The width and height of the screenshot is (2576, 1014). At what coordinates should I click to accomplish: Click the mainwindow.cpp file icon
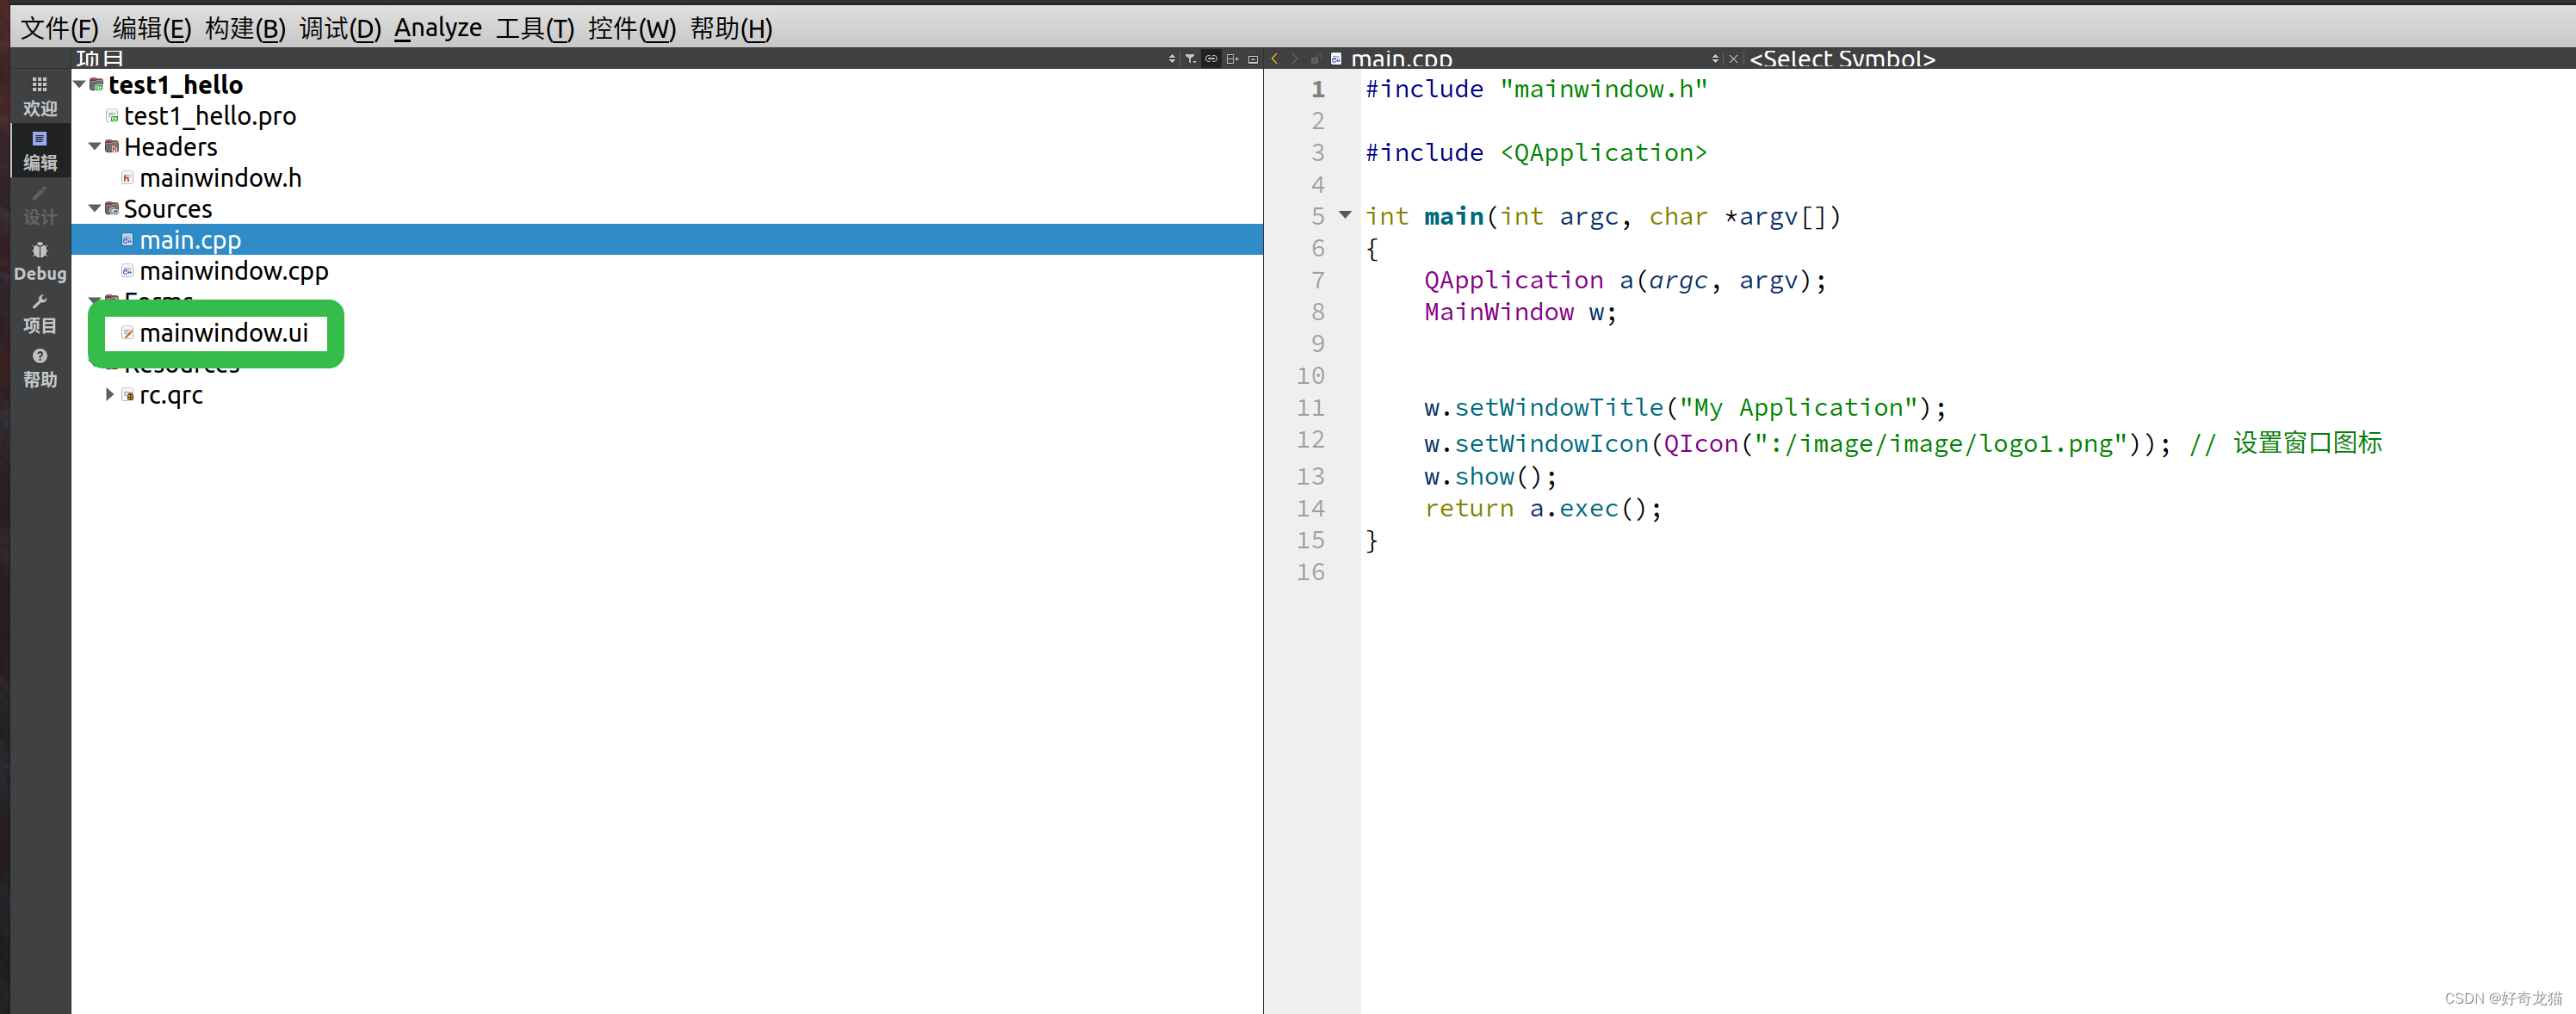[x=127, y=271]
